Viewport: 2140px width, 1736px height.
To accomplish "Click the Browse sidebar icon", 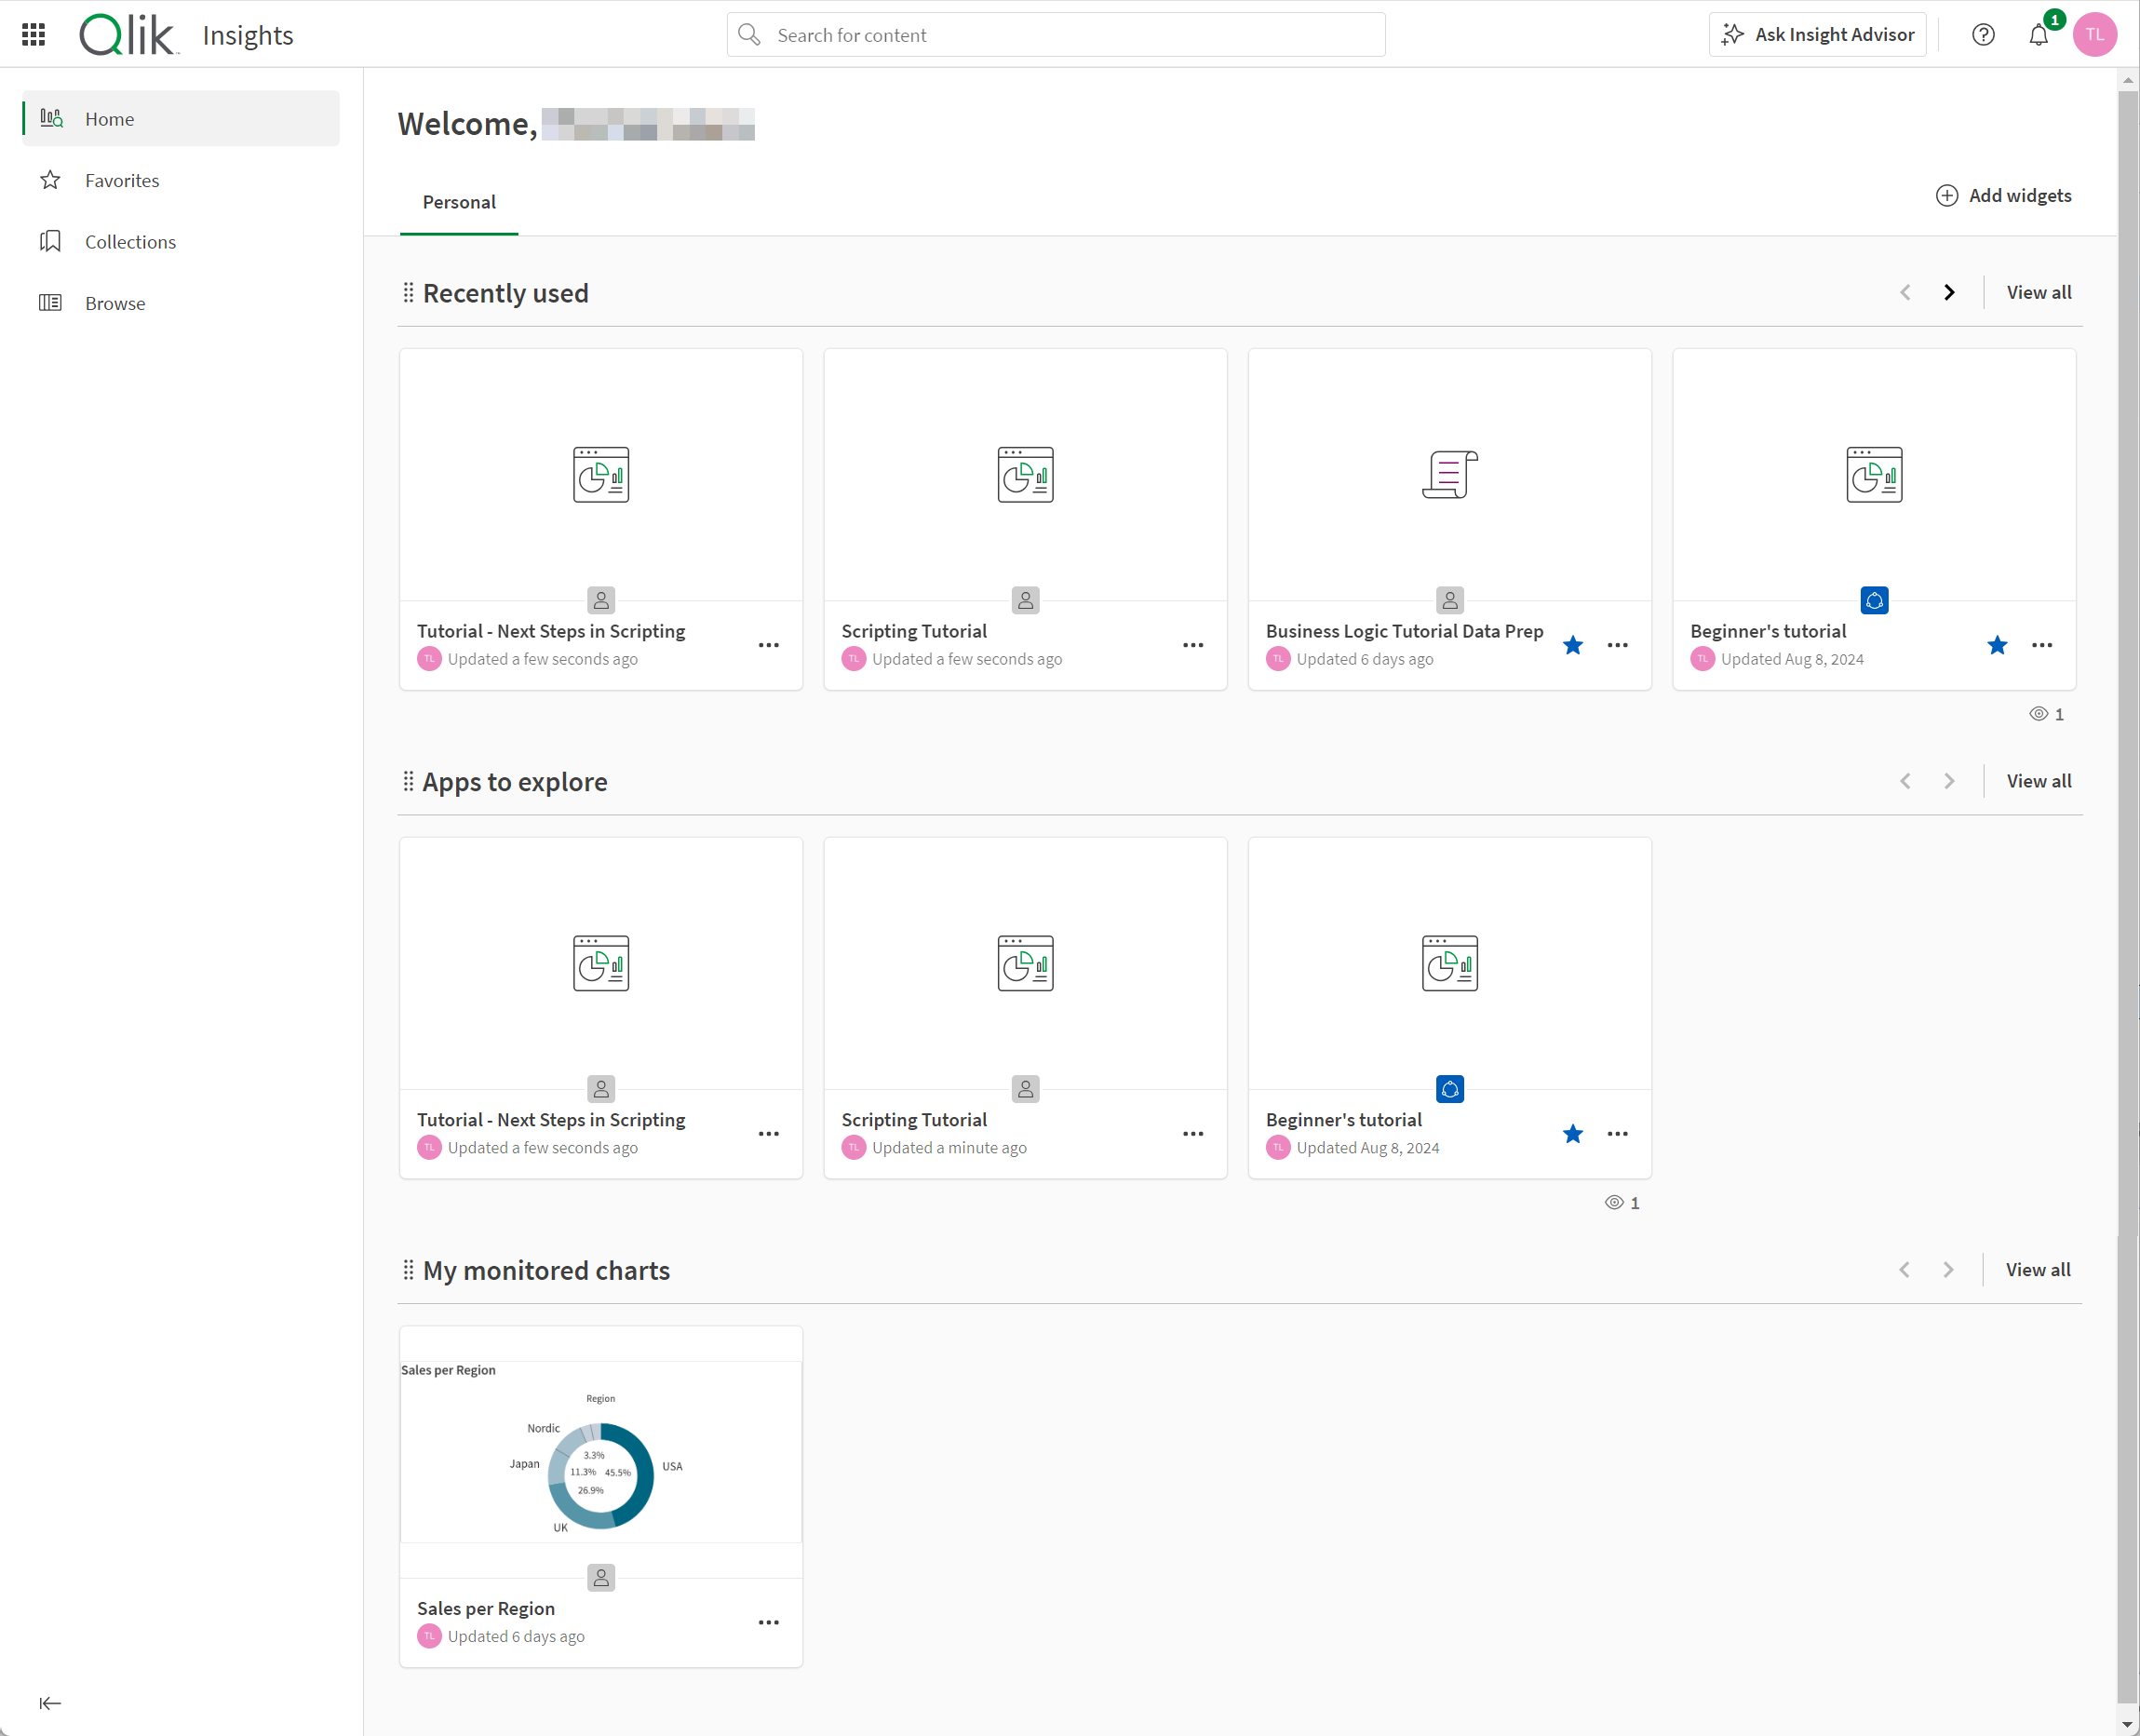I will (x=49, y=302).
